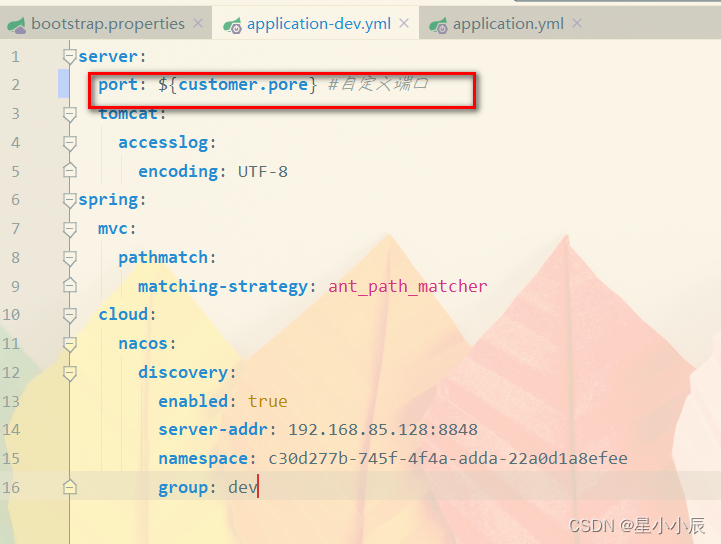This screenshot has height=544, width=721.
Task: Click the application.yml Spring icon
Action: (438, 25)
